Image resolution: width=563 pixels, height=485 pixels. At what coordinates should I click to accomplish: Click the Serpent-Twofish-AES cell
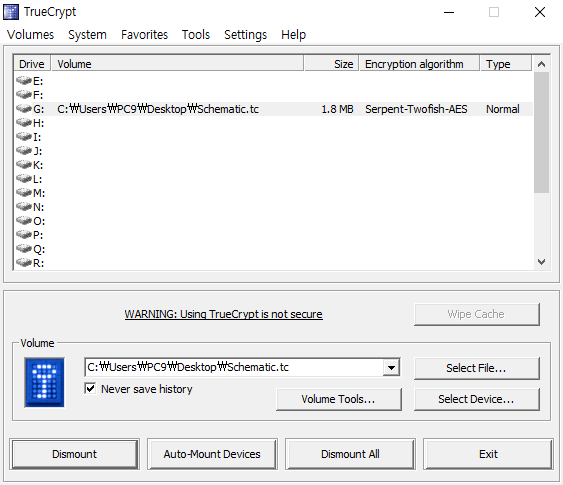click(416, 109)
